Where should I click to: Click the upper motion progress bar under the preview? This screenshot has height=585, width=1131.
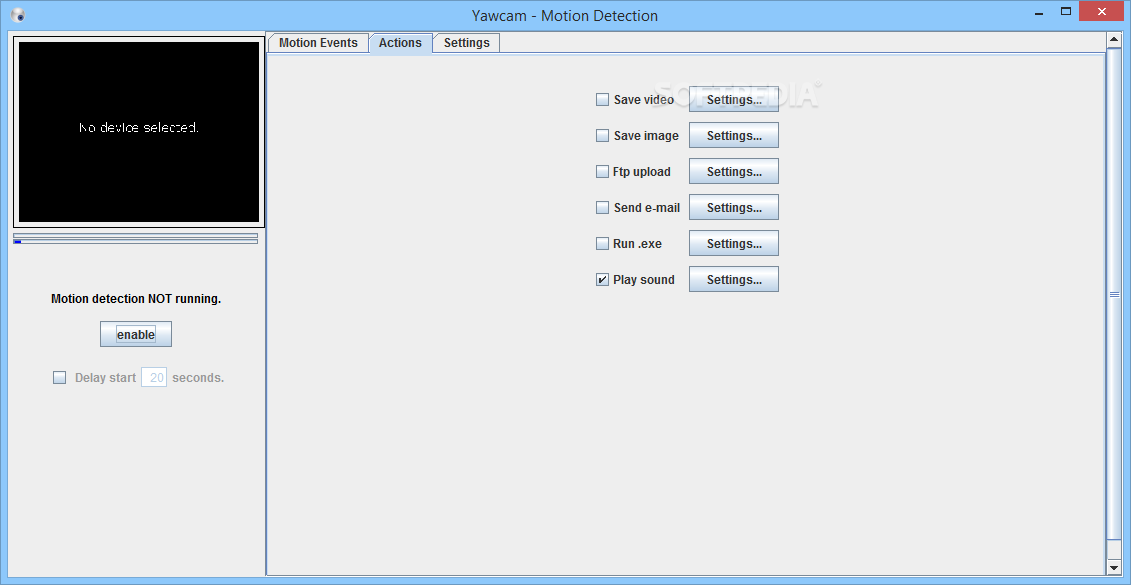(x=136, y=235)
